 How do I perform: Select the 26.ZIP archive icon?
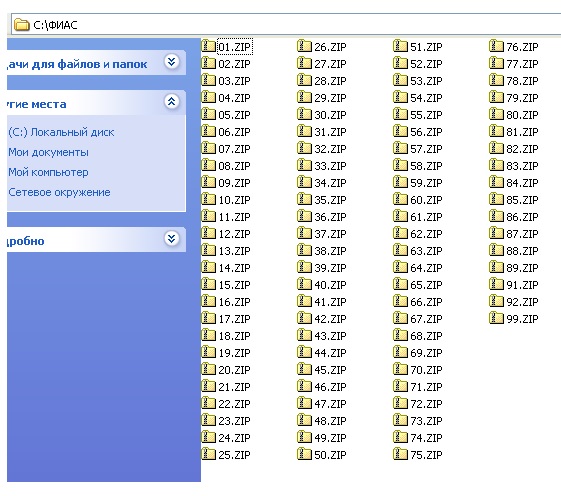[x=304, y=46]
